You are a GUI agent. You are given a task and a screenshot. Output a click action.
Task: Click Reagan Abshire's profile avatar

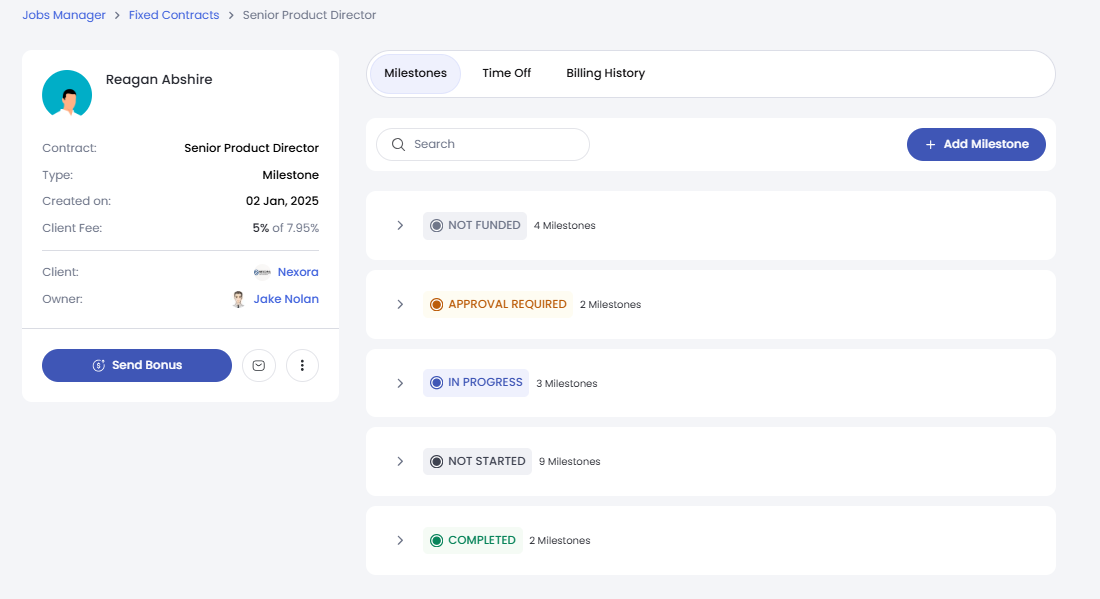67,95
